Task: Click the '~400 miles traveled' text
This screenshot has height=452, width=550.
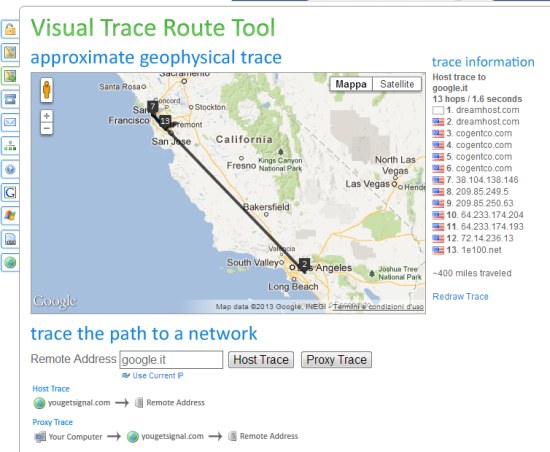Action: pyautogui.click(x=472, y=273)
